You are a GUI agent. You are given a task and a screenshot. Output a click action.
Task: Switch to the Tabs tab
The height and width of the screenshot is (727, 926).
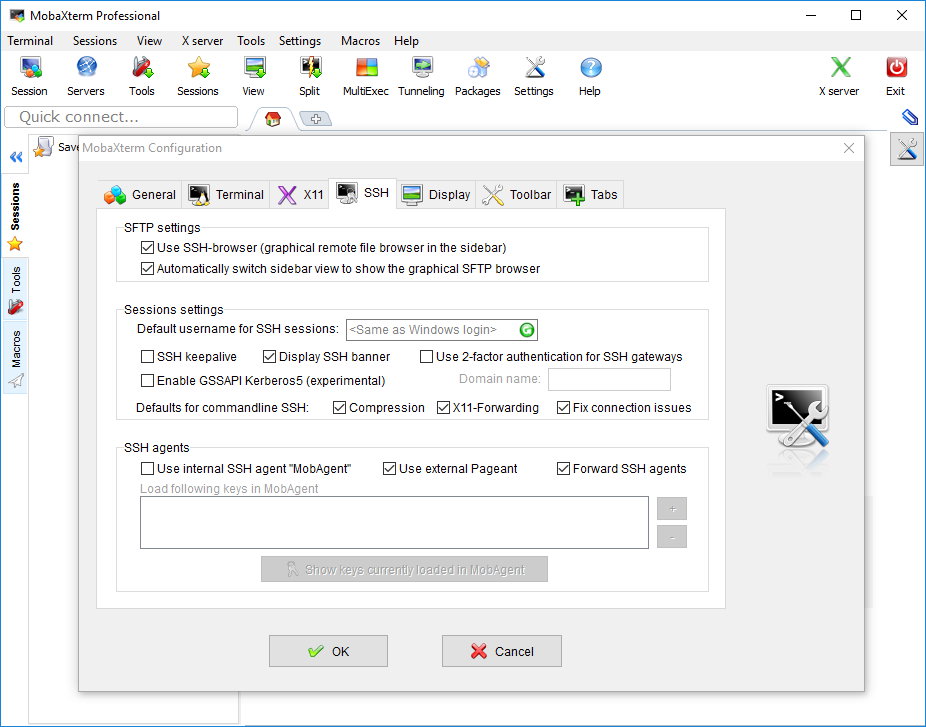(590, 194)
